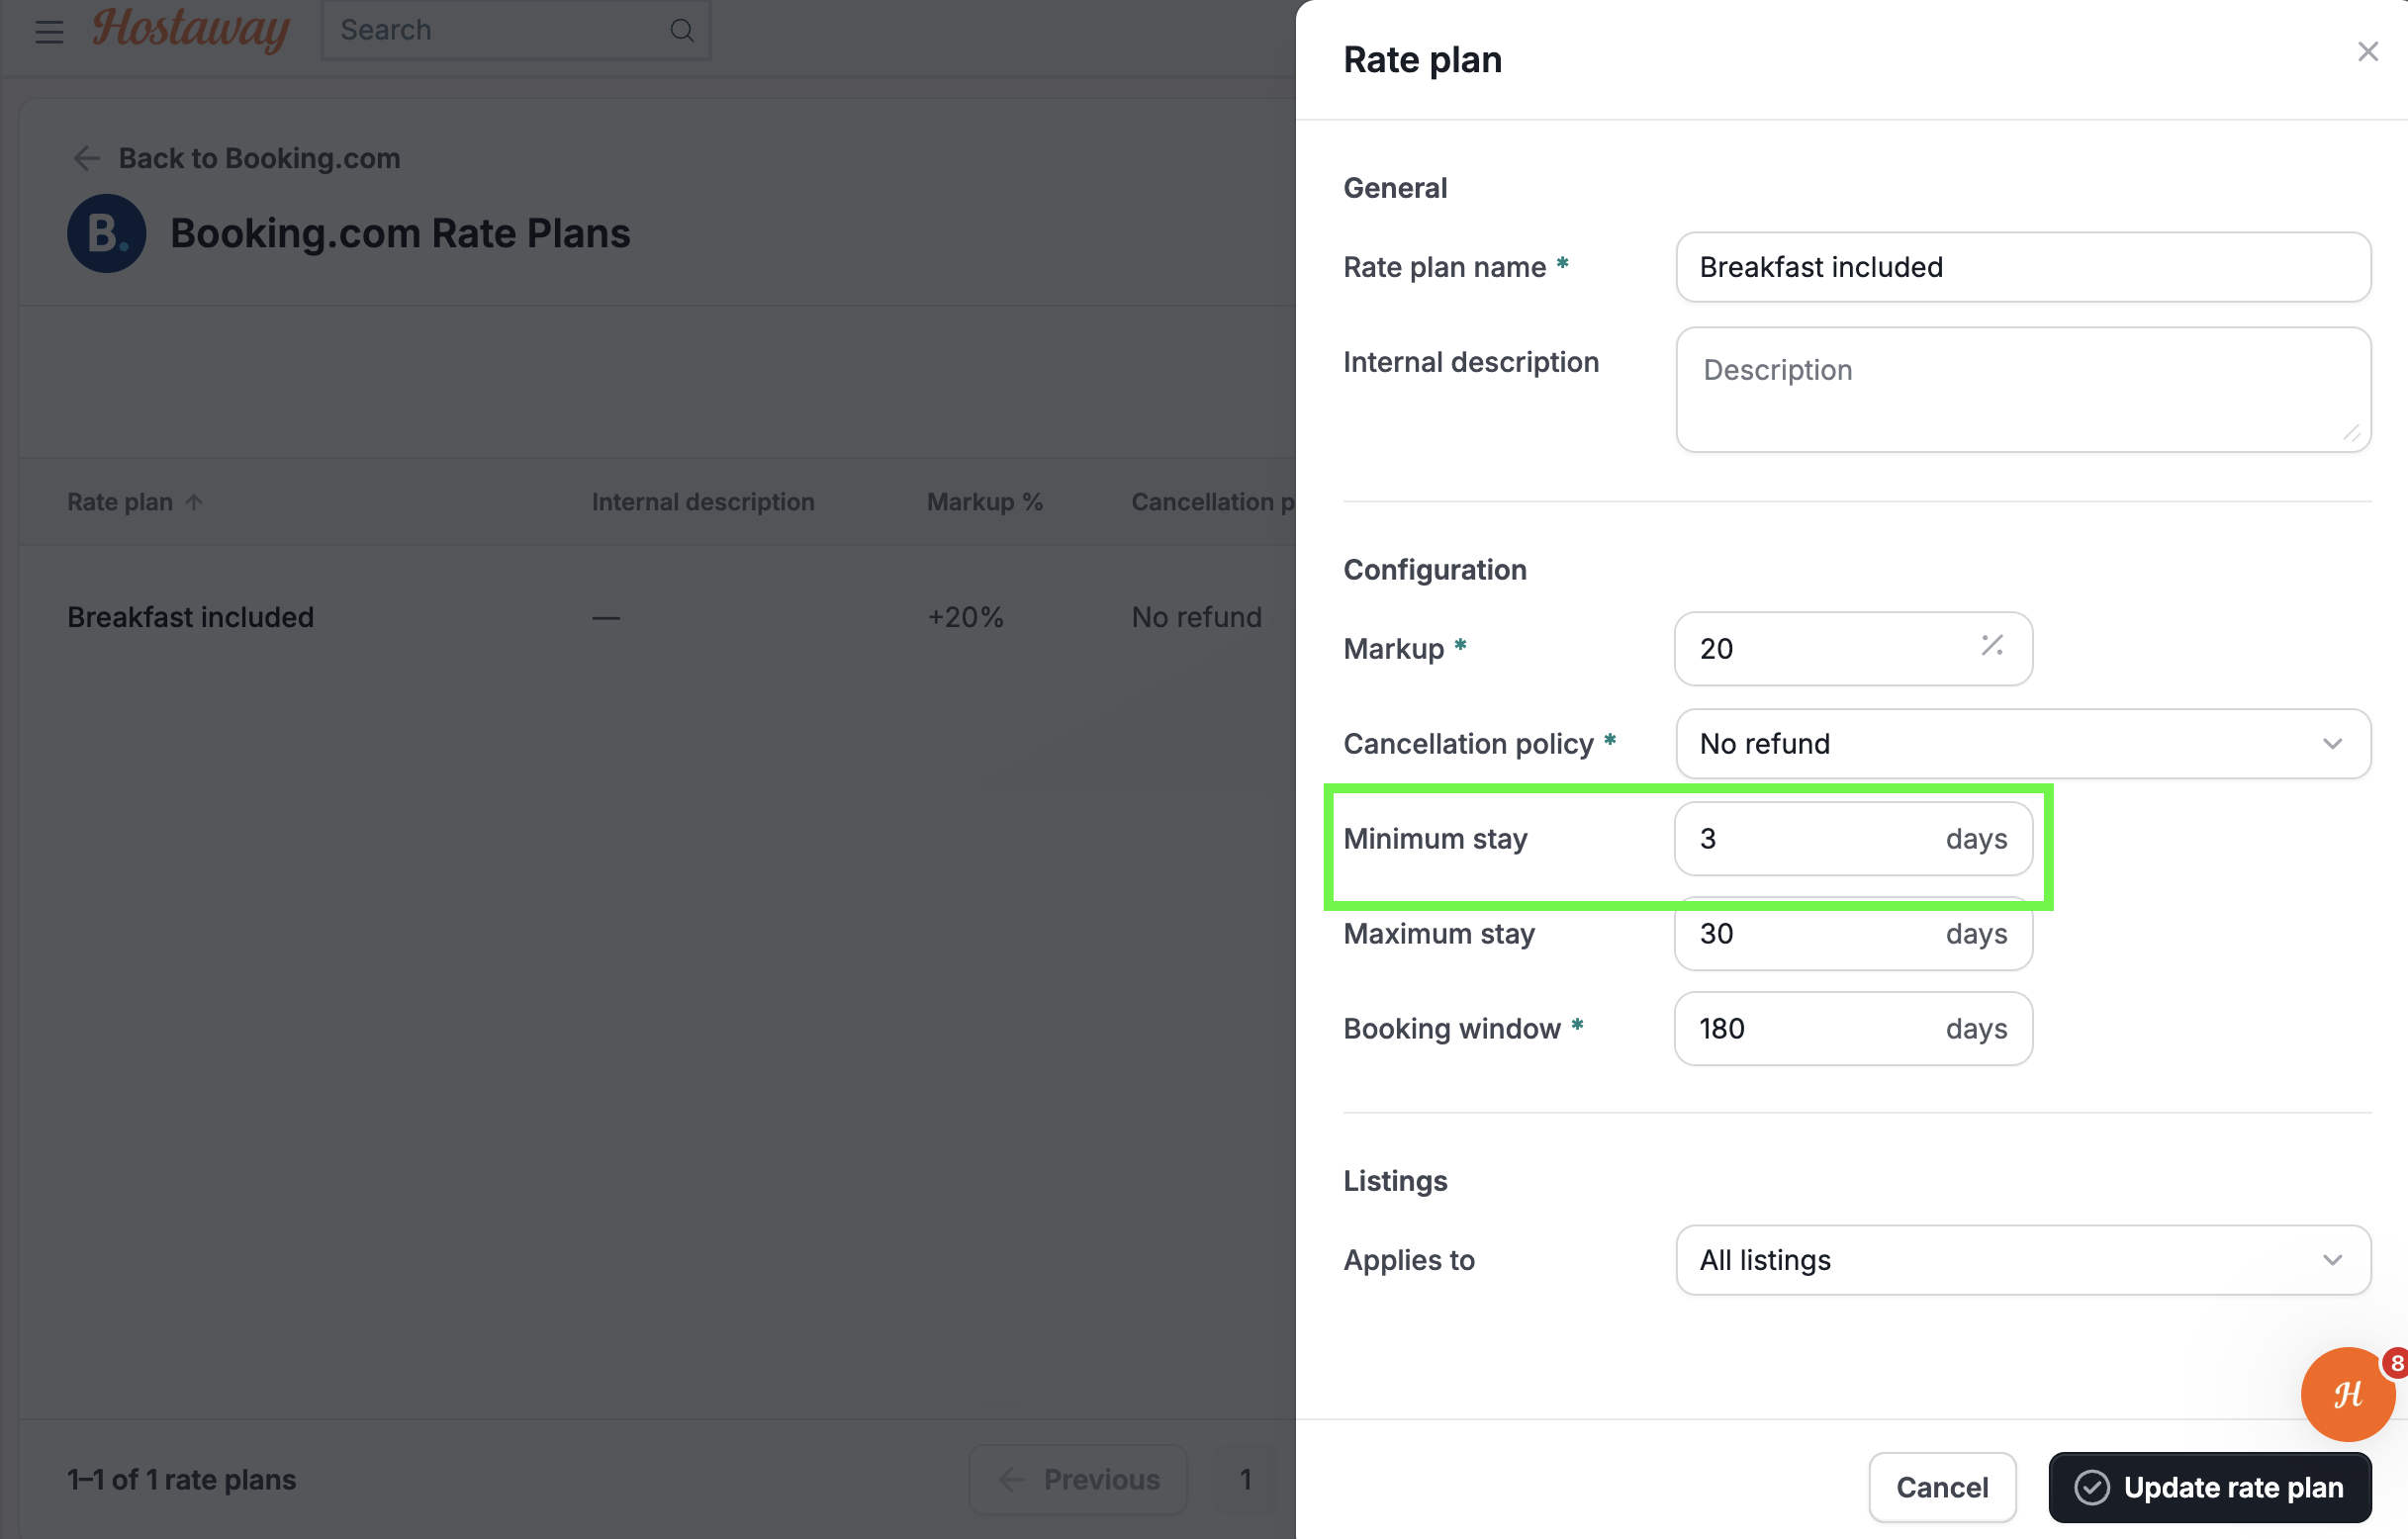2408x1539 pixels.
Task: Focus the Booking window days field
Action: pos(1853,1029)
